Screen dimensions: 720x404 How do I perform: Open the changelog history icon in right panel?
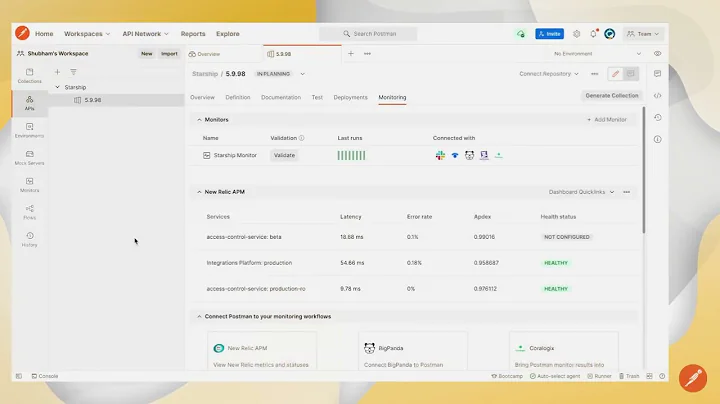pyautogui.click(x=658, y=118)
